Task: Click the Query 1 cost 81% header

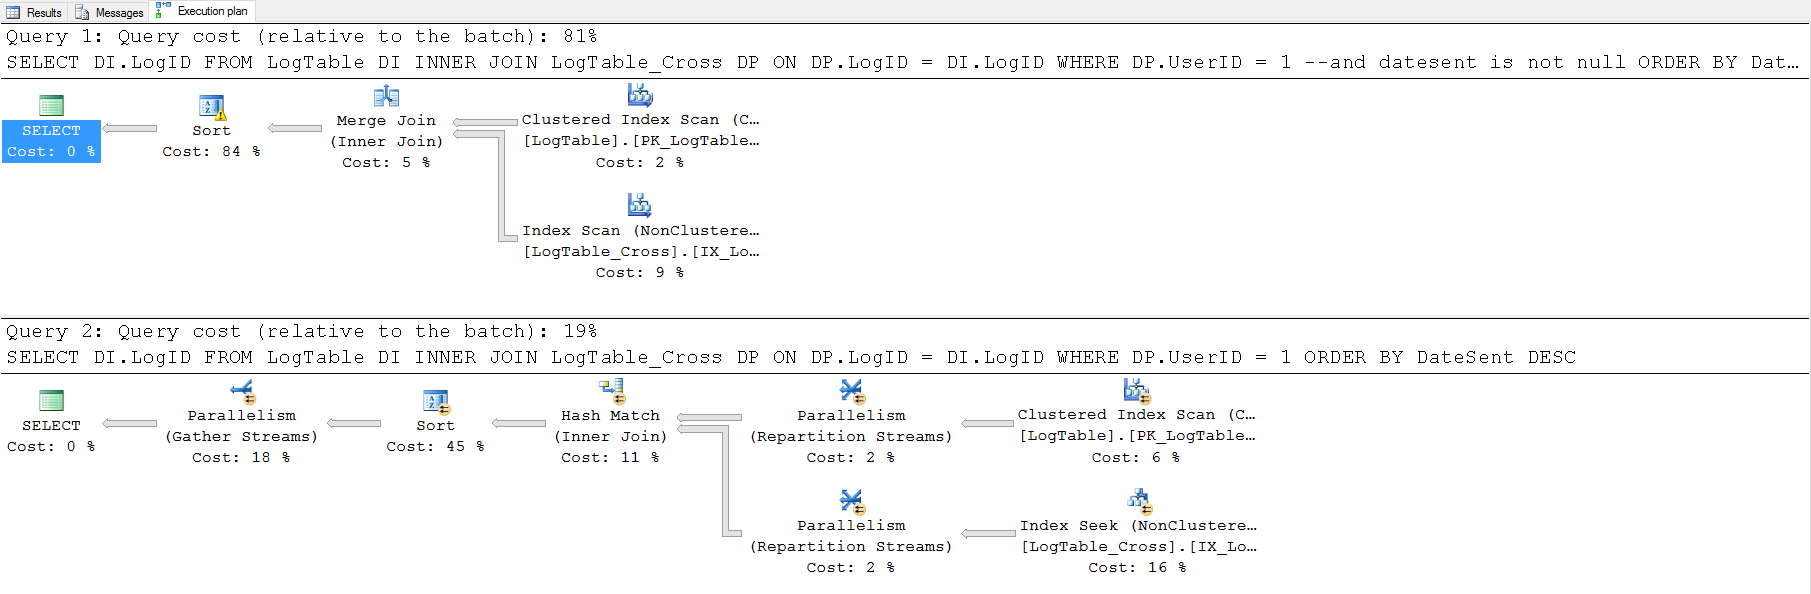Action: (301, 37)
